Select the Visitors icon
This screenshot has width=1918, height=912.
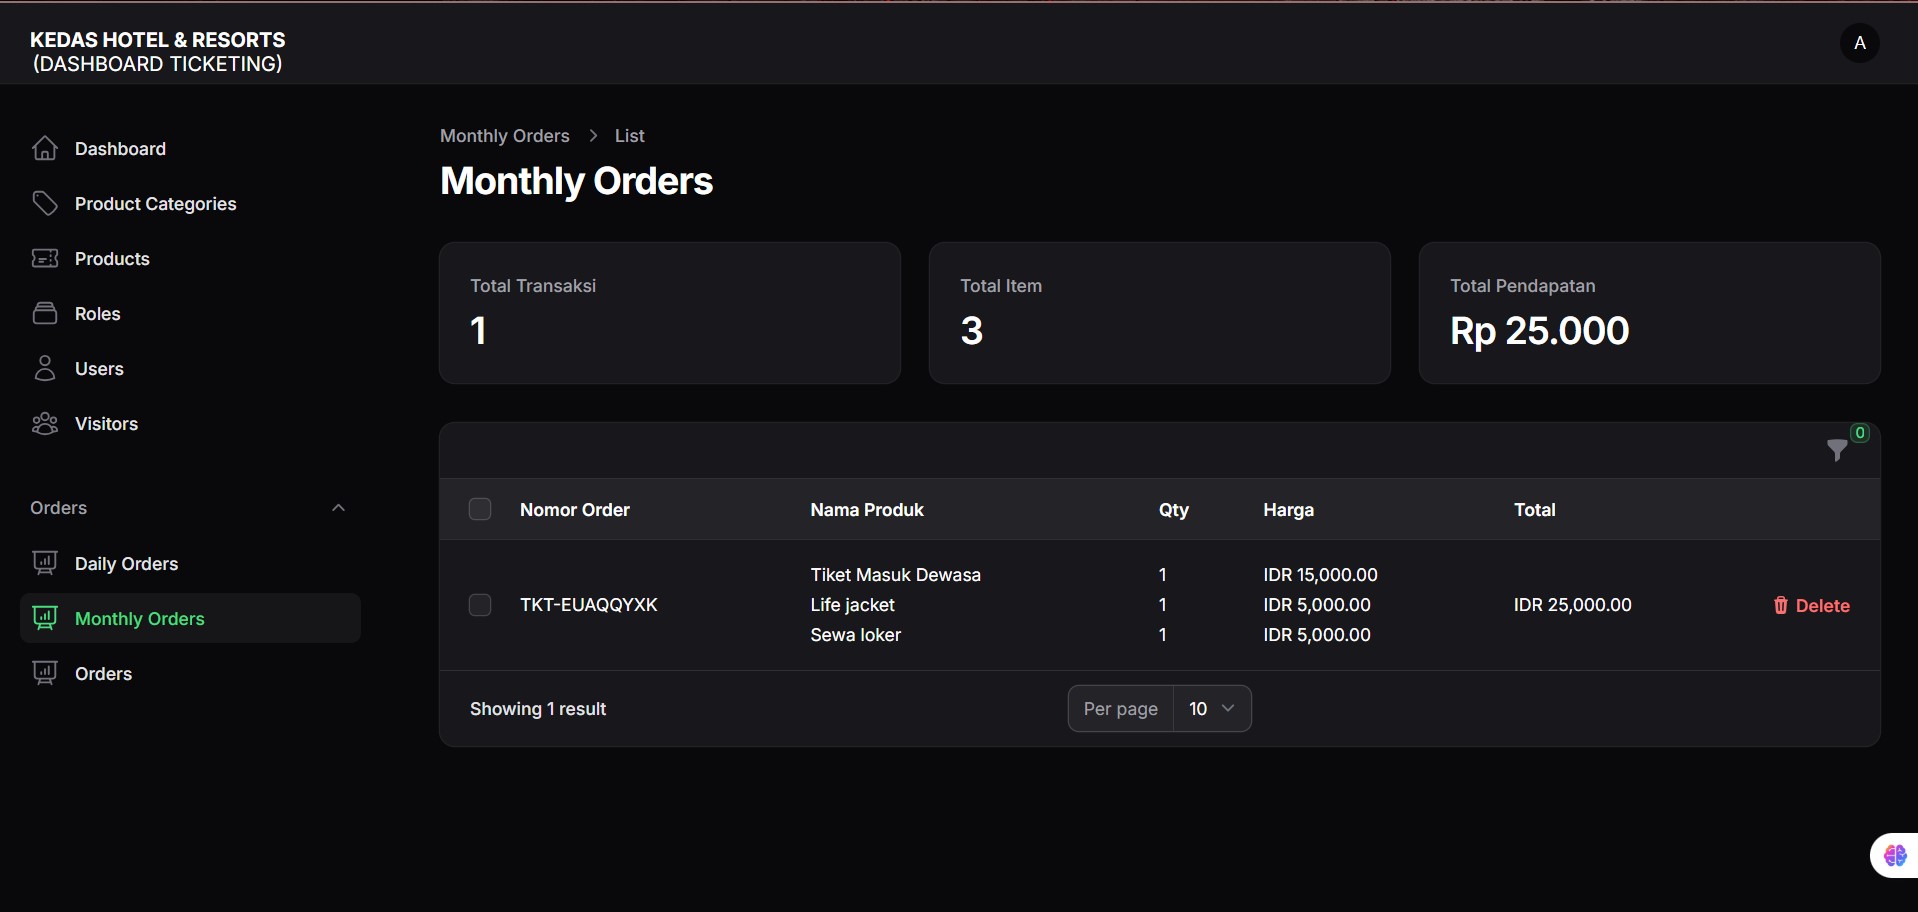coord(46,423)
